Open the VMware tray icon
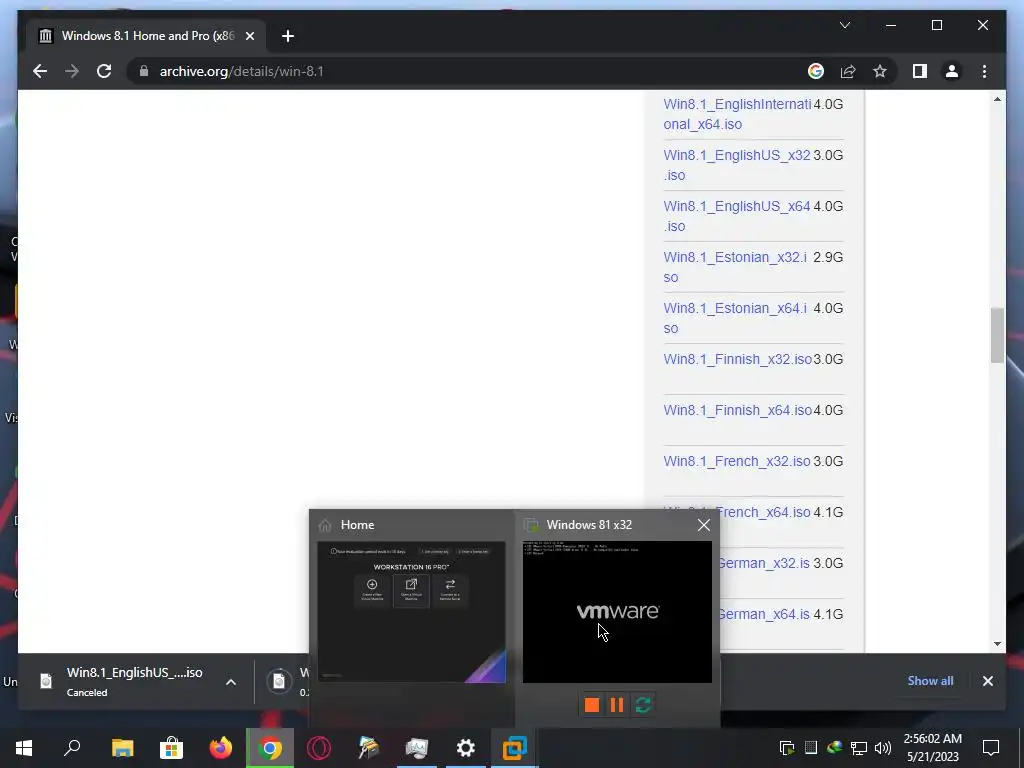Screen dimensions: 1024x768 [x=787, y=748]
